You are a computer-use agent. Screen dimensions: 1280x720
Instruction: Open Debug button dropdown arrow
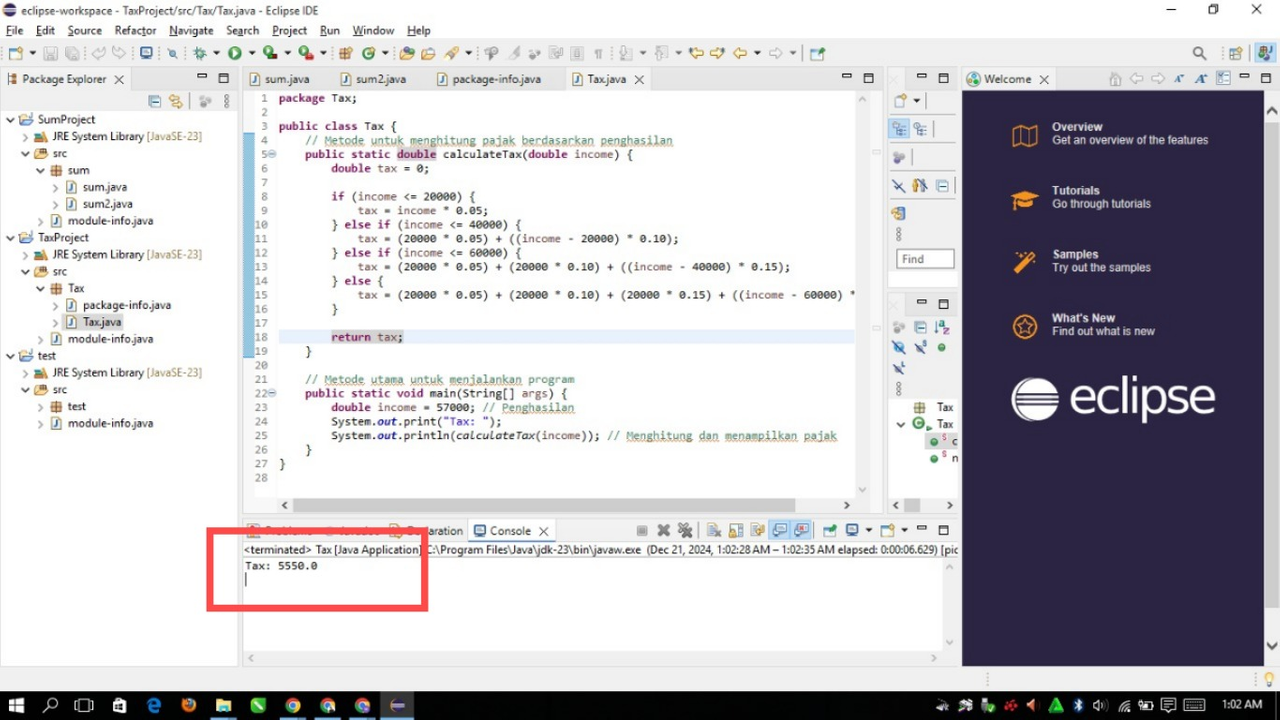click(216, 53)
